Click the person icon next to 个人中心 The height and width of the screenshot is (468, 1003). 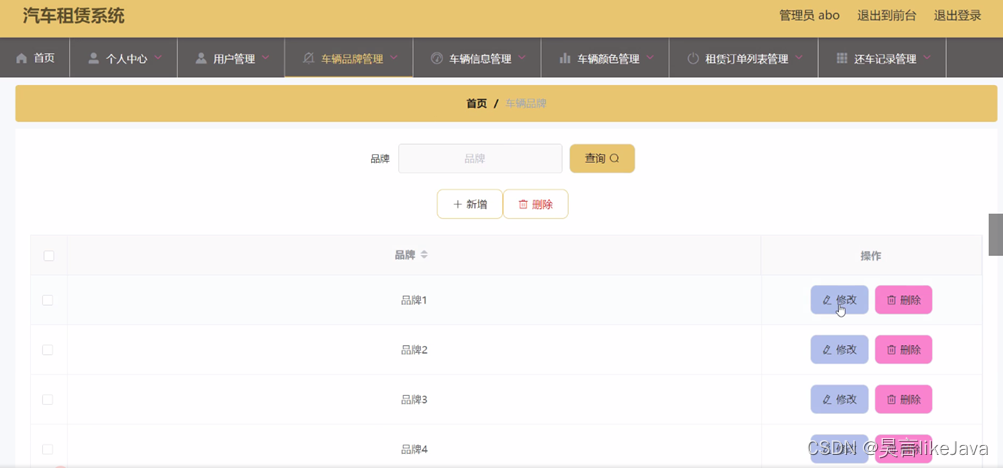coord(93,58)
